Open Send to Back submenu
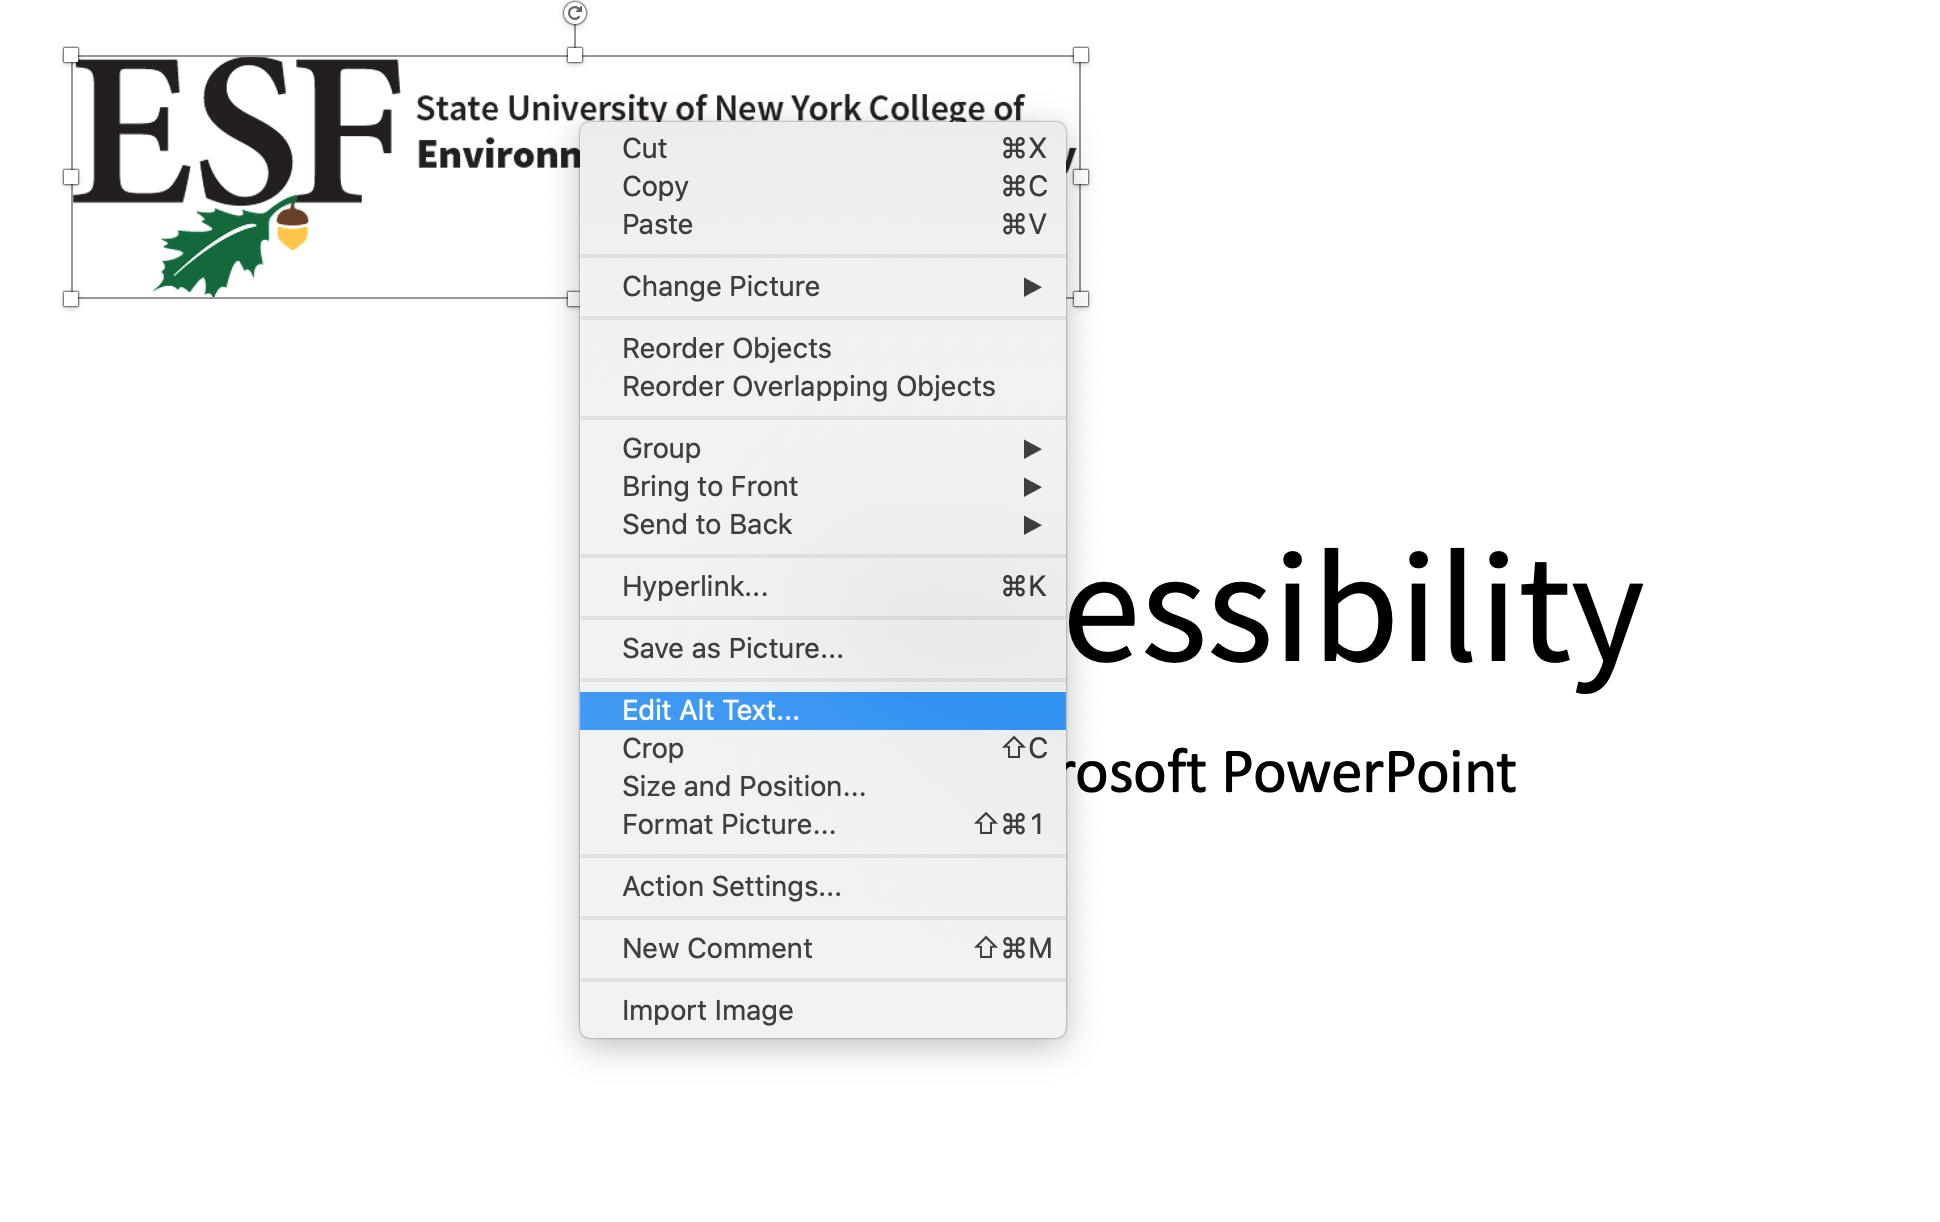The image size is (1940, 1222). [822, 524]
